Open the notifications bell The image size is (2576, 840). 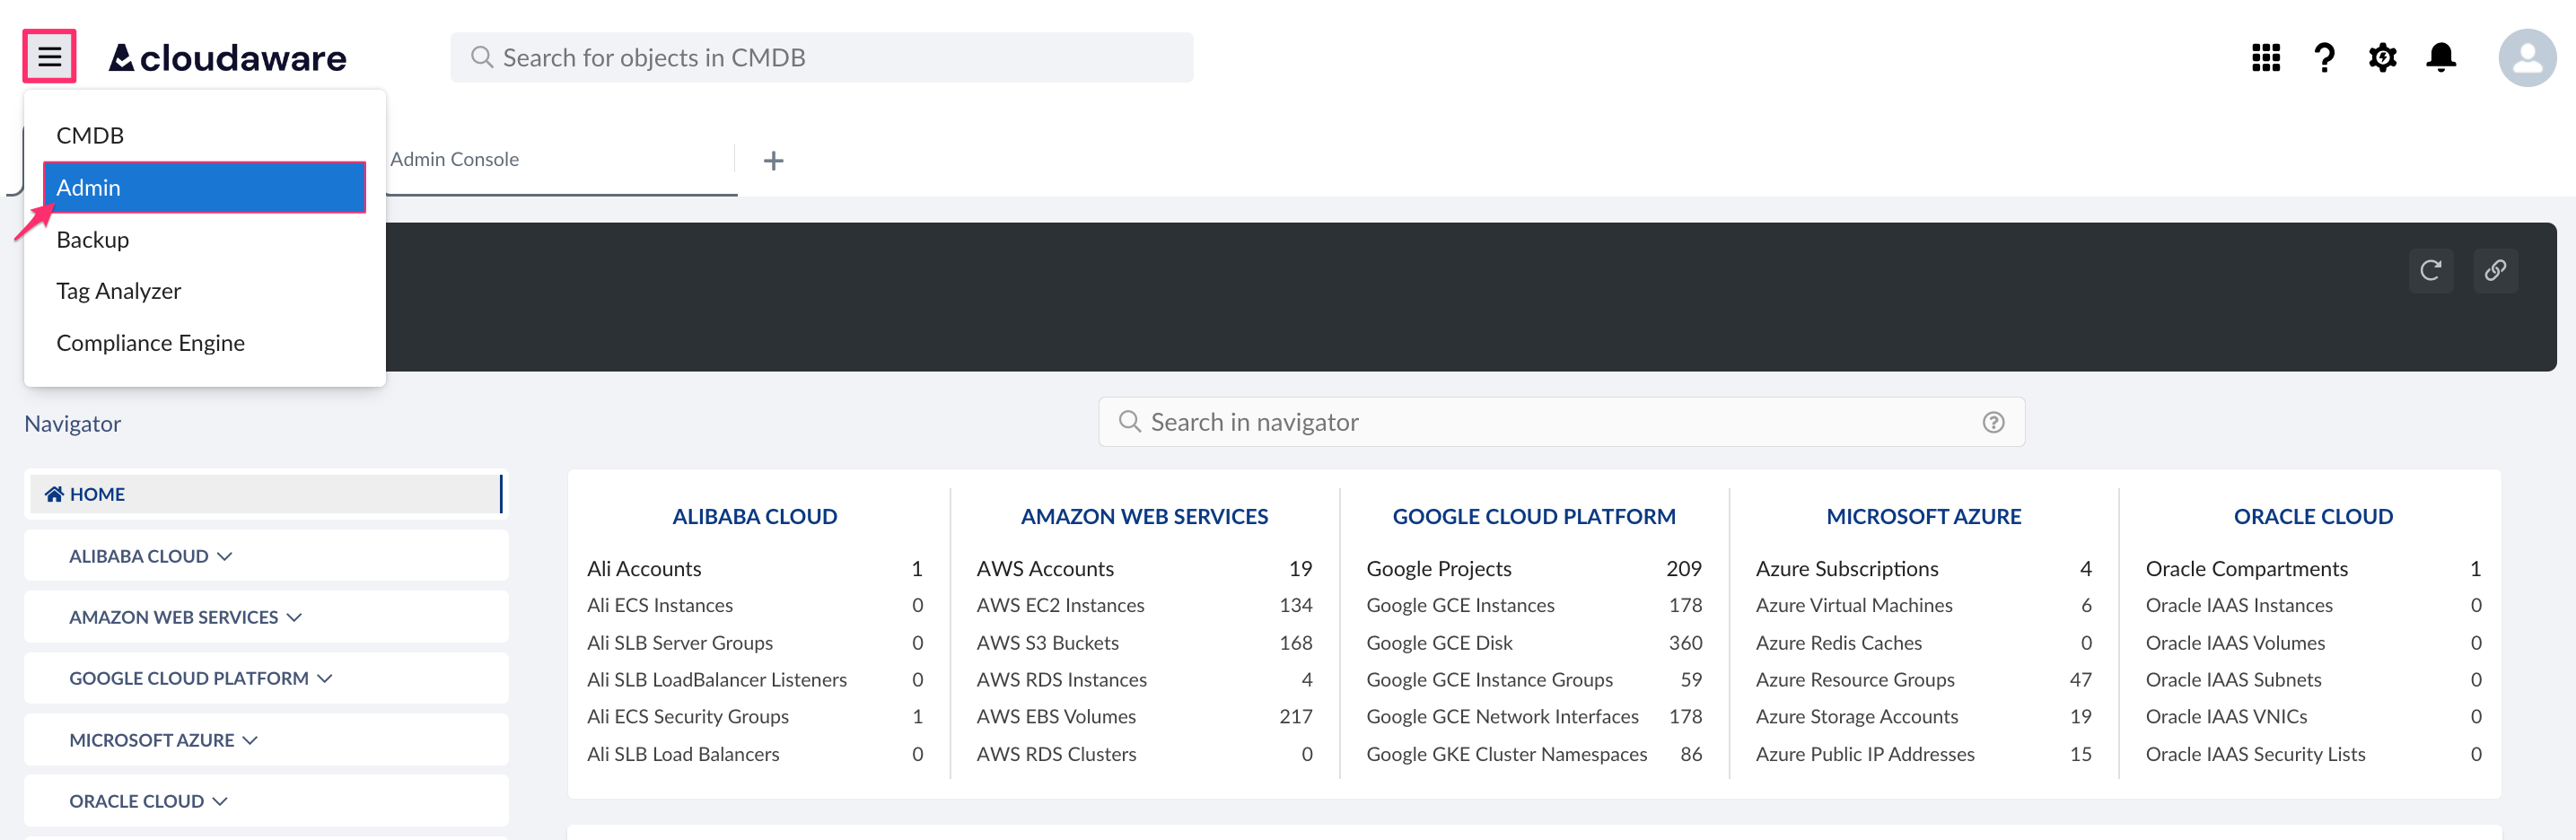pos(2441,57)
